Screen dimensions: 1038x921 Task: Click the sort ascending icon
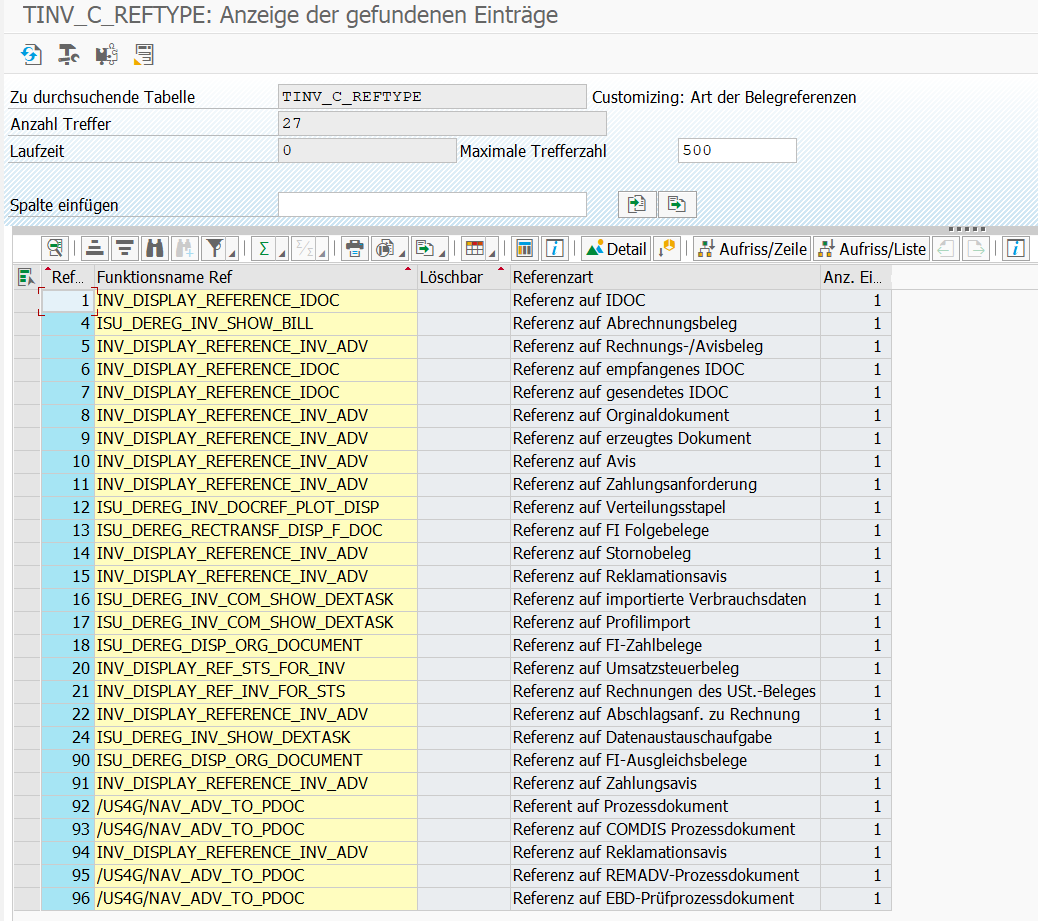click(x=95, y=248)
